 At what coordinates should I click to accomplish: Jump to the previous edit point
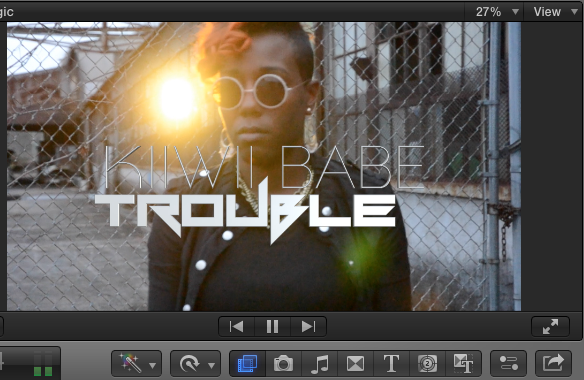[x=237, y=326]
